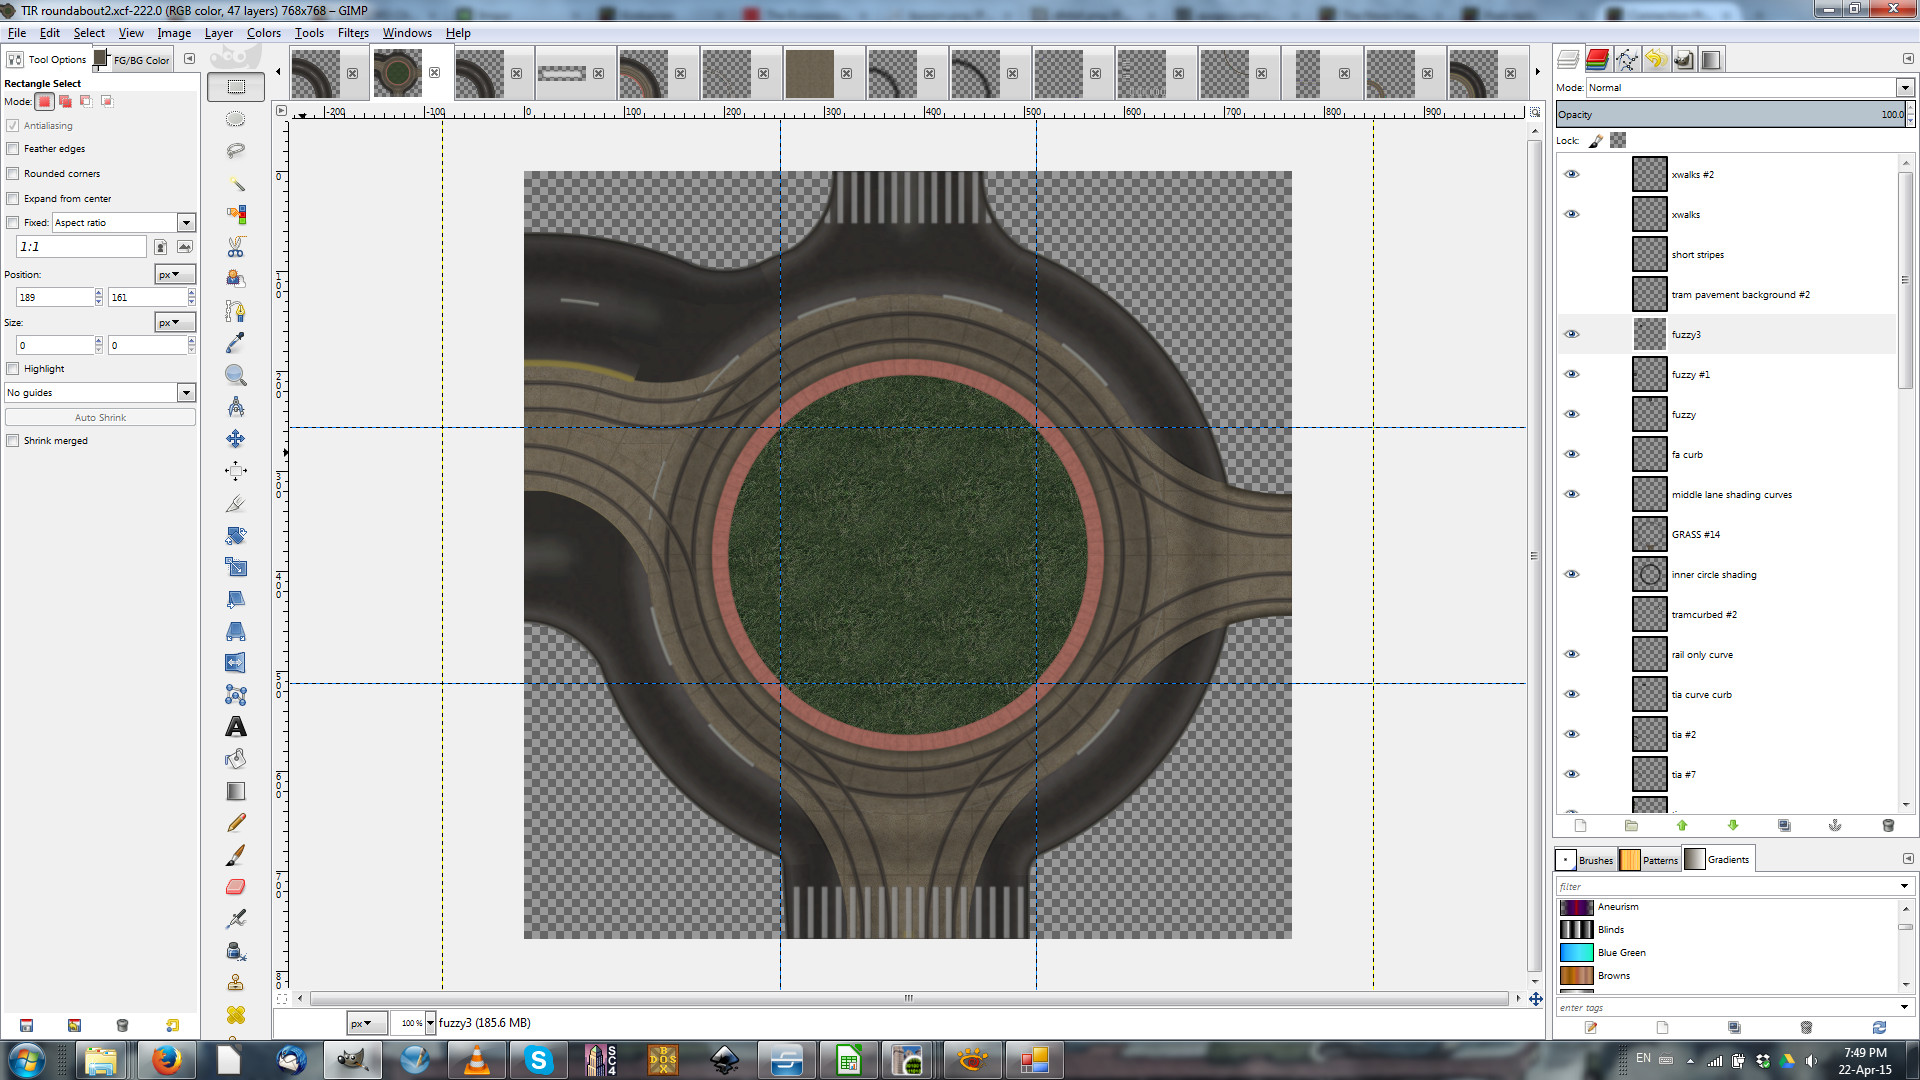The image size is (1920, 1080).
Task: Select the Rectangle Select tool
Action: [236, 87]
